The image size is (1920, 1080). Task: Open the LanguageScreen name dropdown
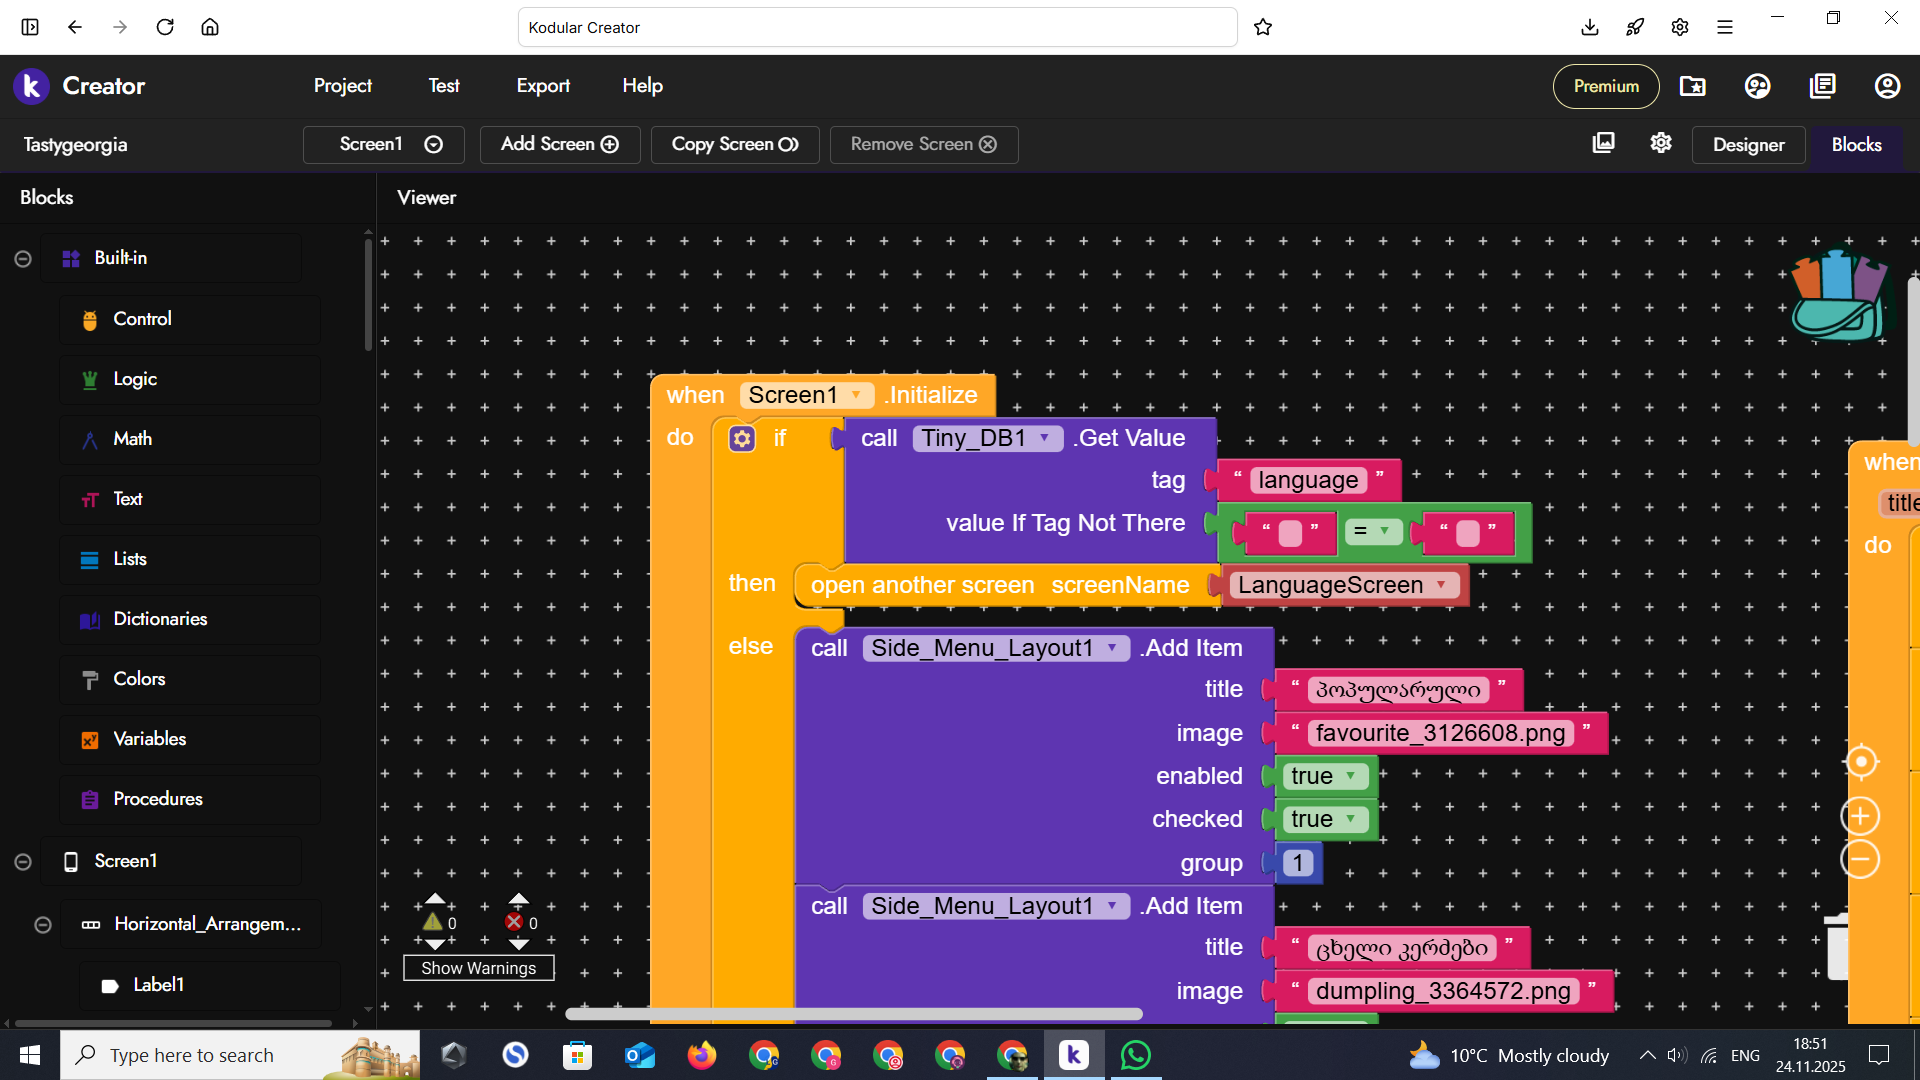[x=1441, y=585]
